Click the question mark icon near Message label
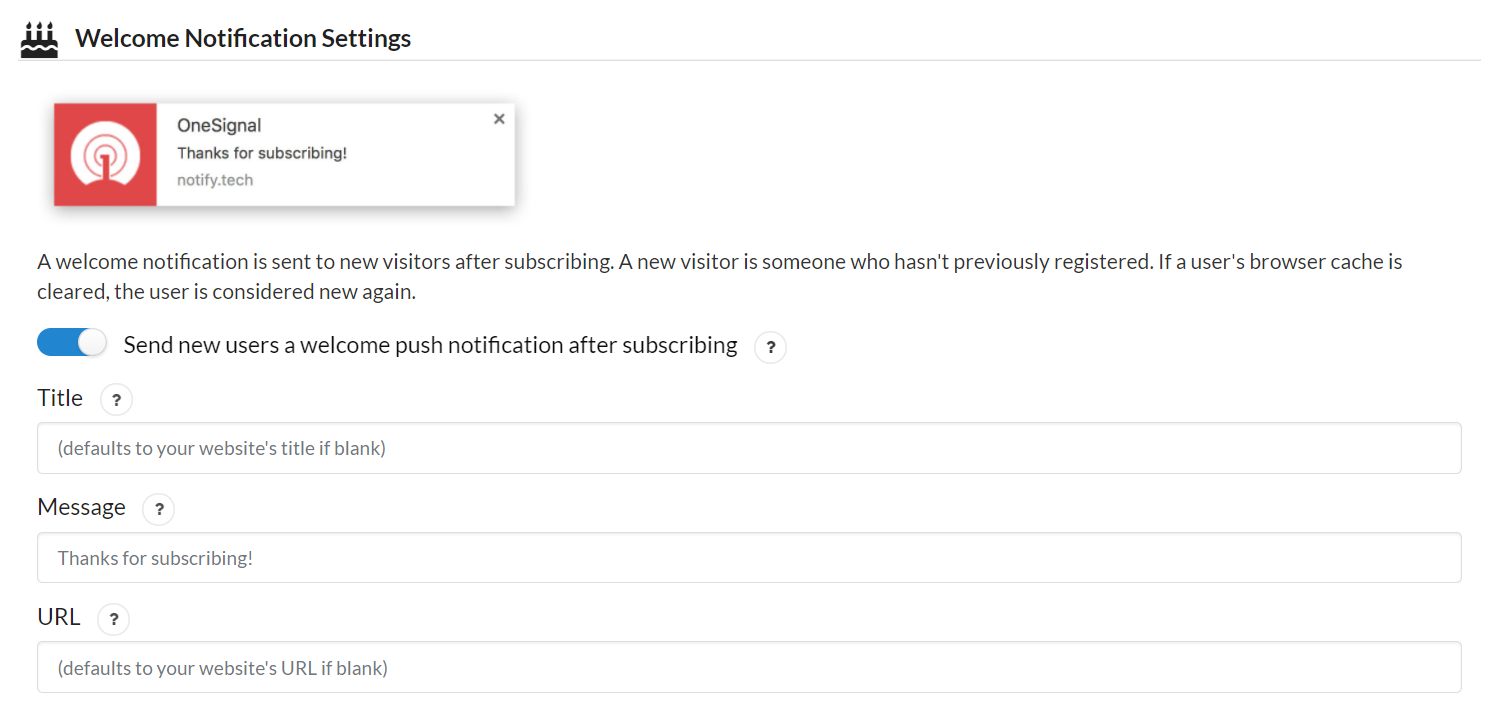 pos(158,509)
